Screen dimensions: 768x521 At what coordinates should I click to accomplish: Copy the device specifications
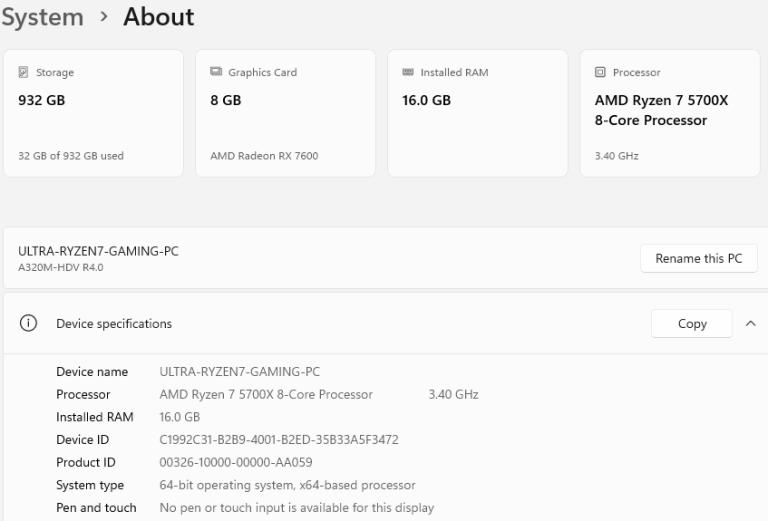coord(692,323)
